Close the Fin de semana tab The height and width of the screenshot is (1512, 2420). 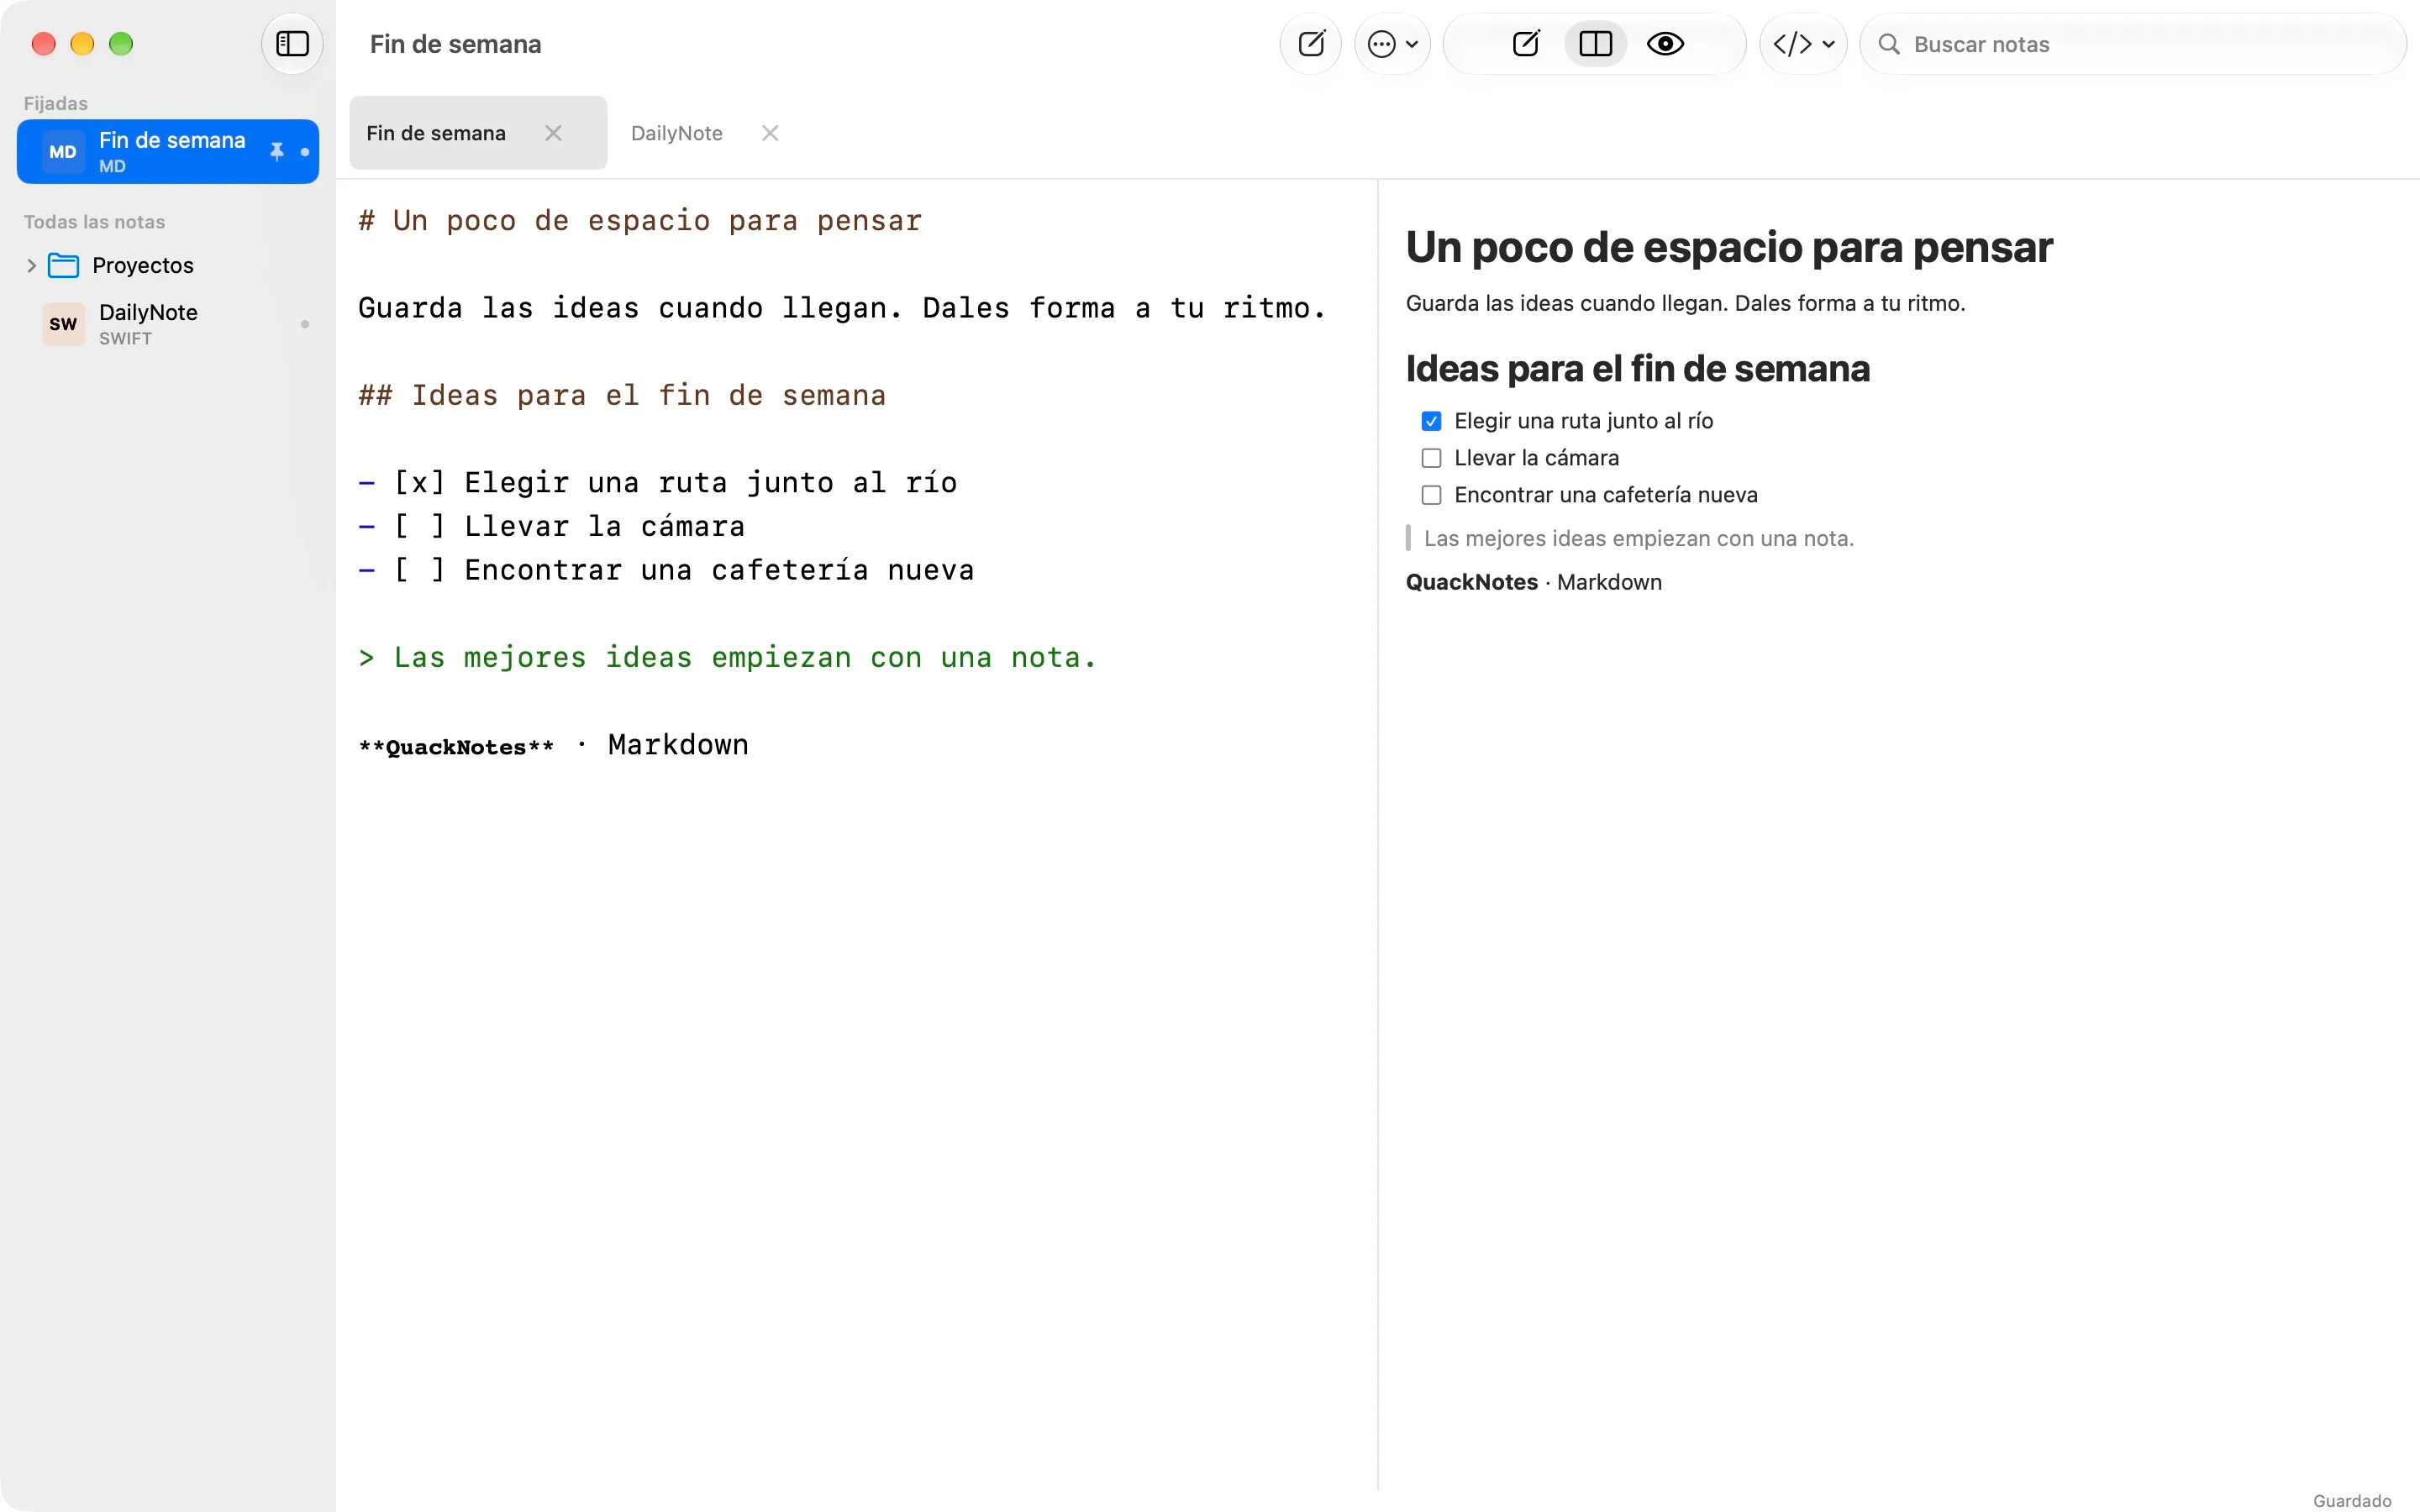(553, 133)
